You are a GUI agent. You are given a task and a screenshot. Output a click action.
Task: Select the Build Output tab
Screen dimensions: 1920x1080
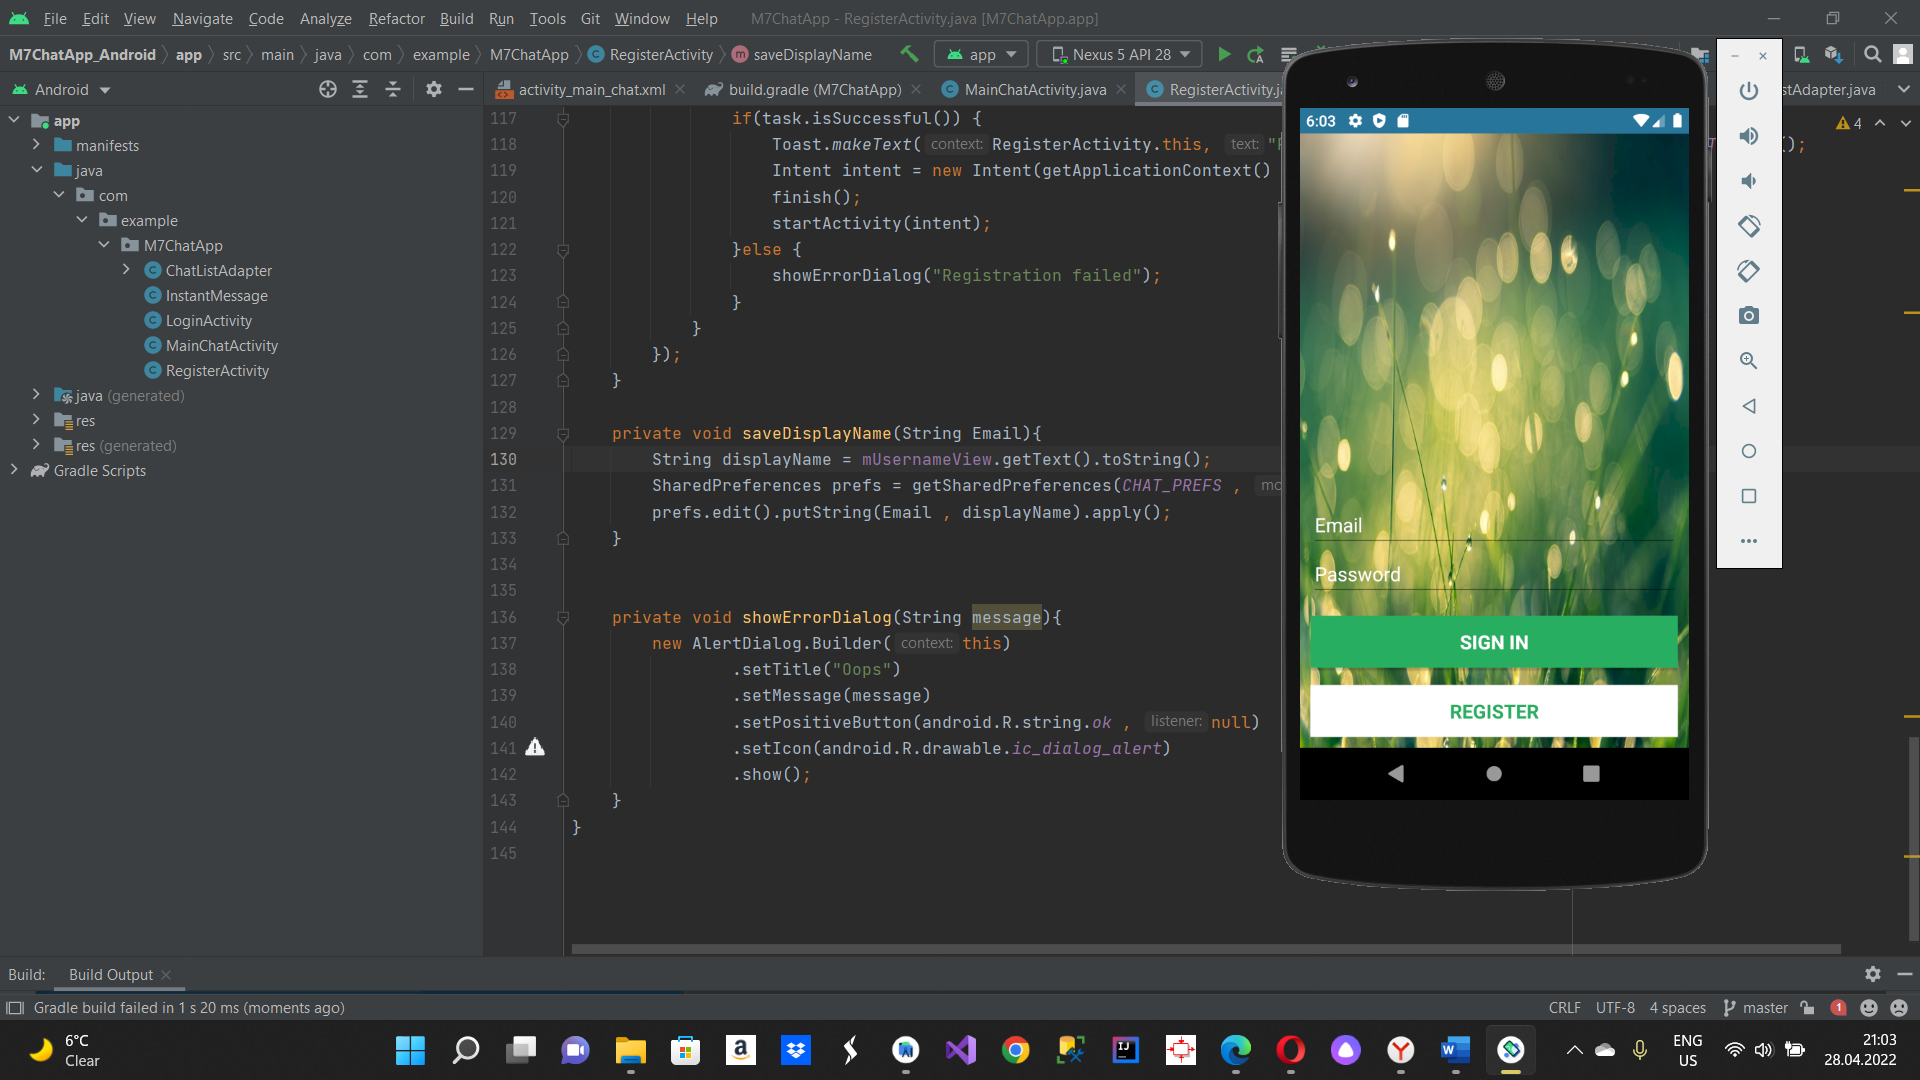[x=111, y=974]
